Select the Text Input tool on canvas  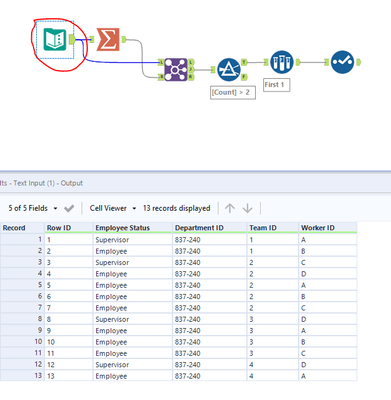pyautogui.click(x=55, y=39)
